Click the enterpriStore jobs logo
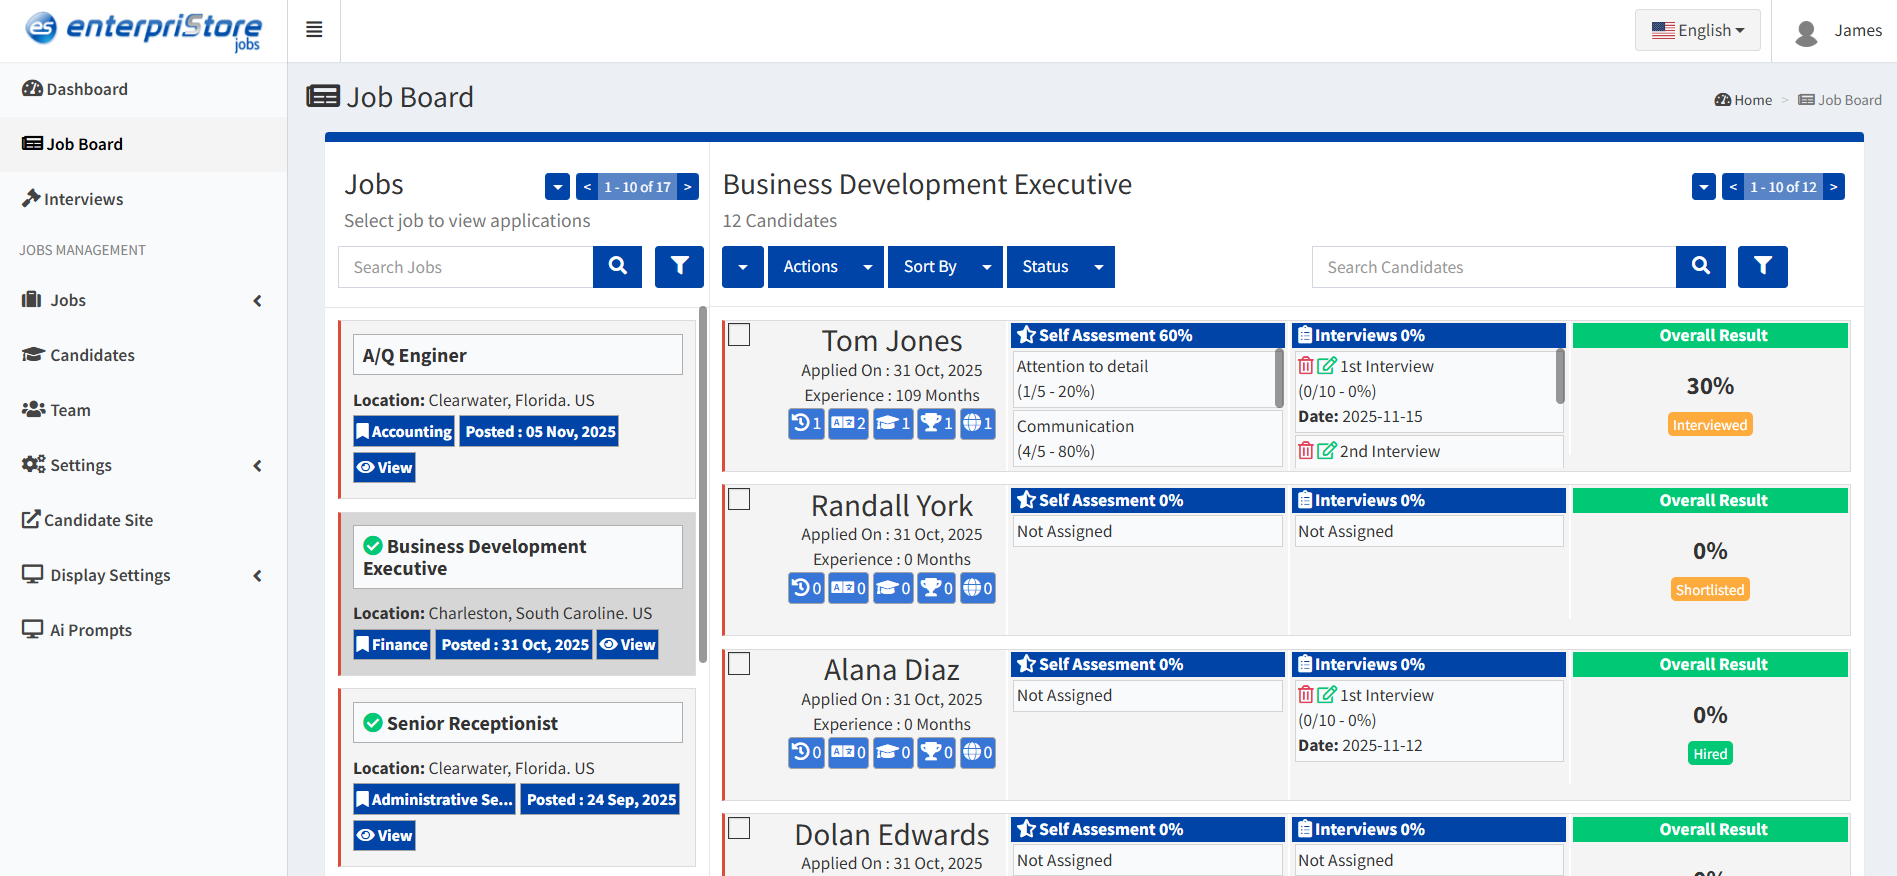The height and width of the screenshot is (876, 1897). click(x=143, y=30)
